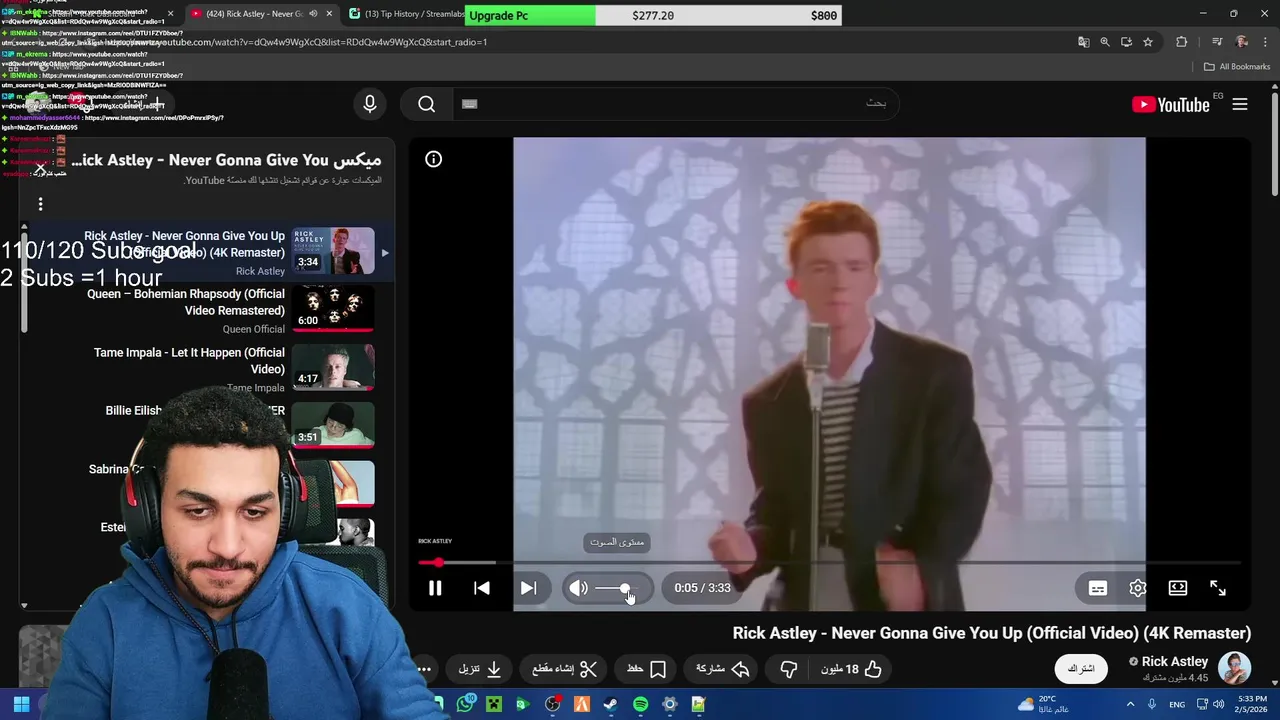Open the playlist options three-dot menu

pos(40,204)
